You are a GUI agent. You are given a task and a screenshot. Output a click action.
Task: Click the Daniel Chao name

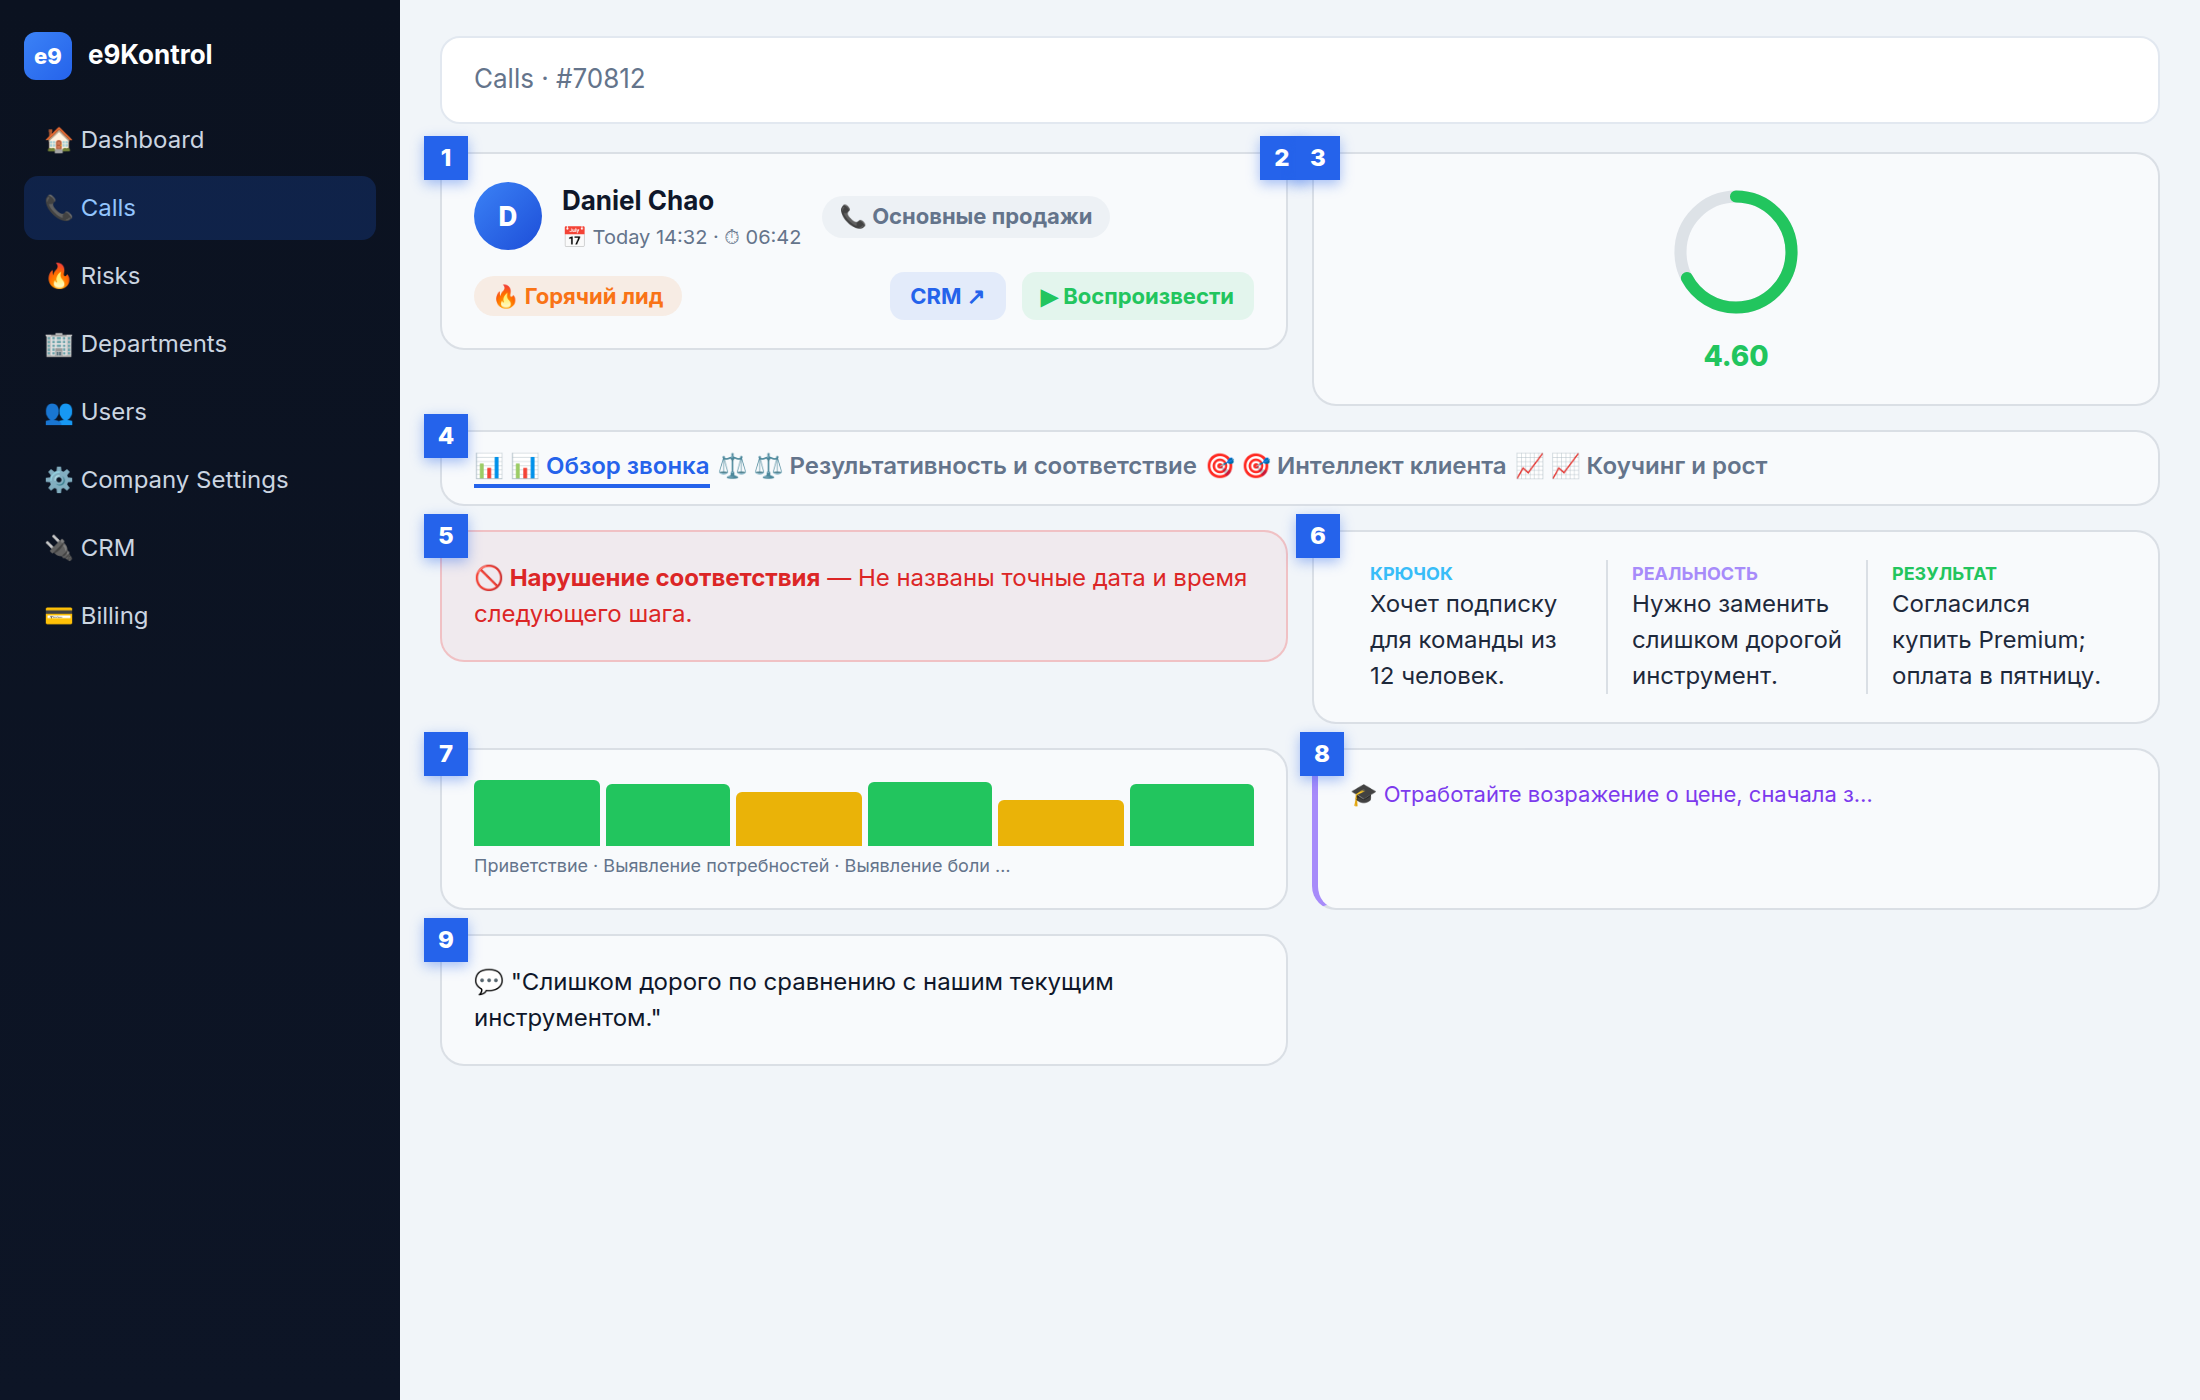click(638, 201)
